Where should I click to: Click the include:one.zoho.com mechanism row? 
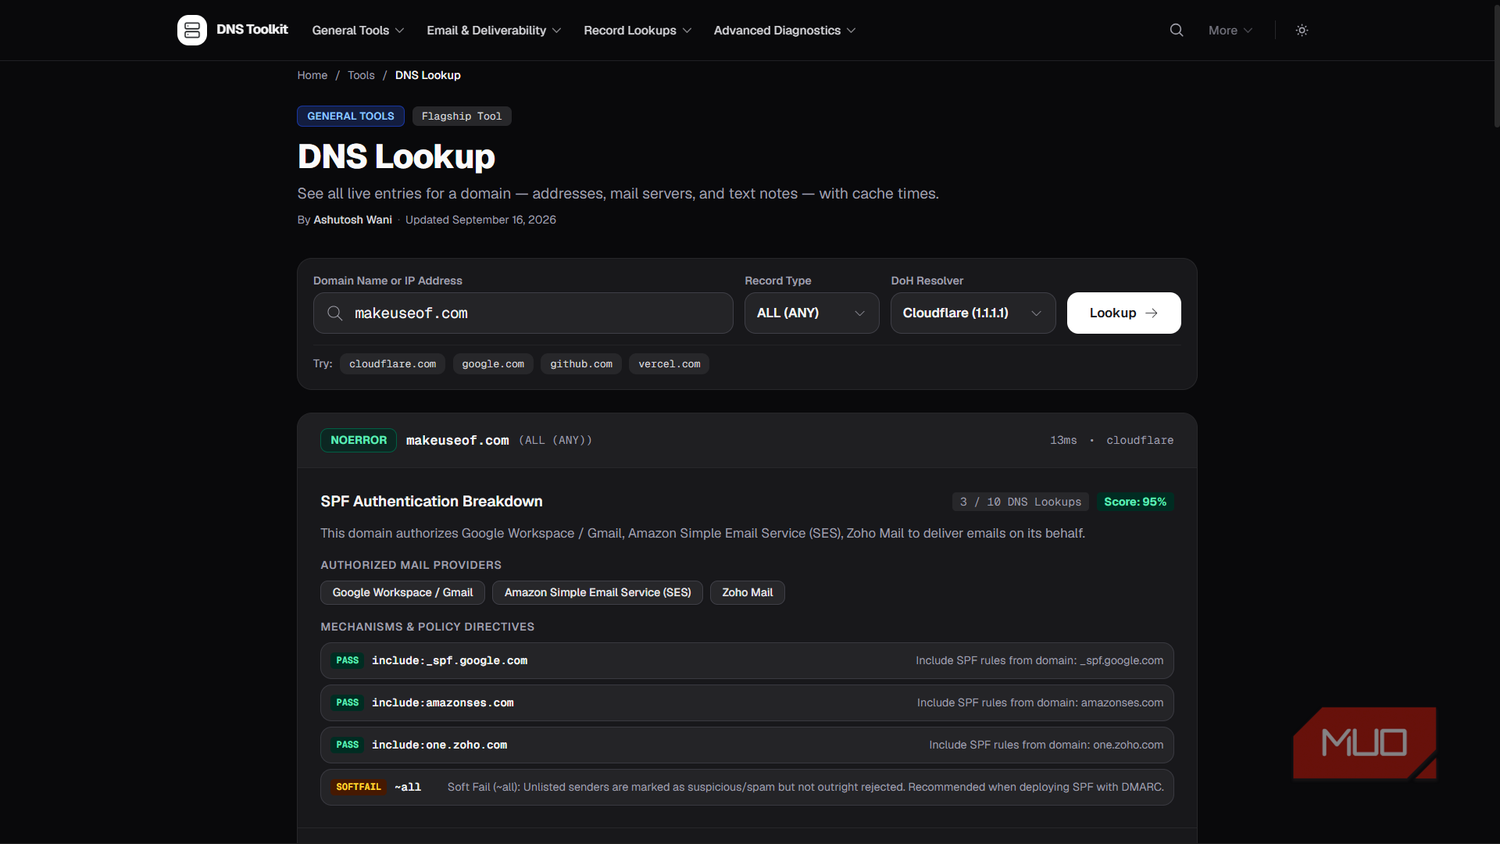click(747, 745)
